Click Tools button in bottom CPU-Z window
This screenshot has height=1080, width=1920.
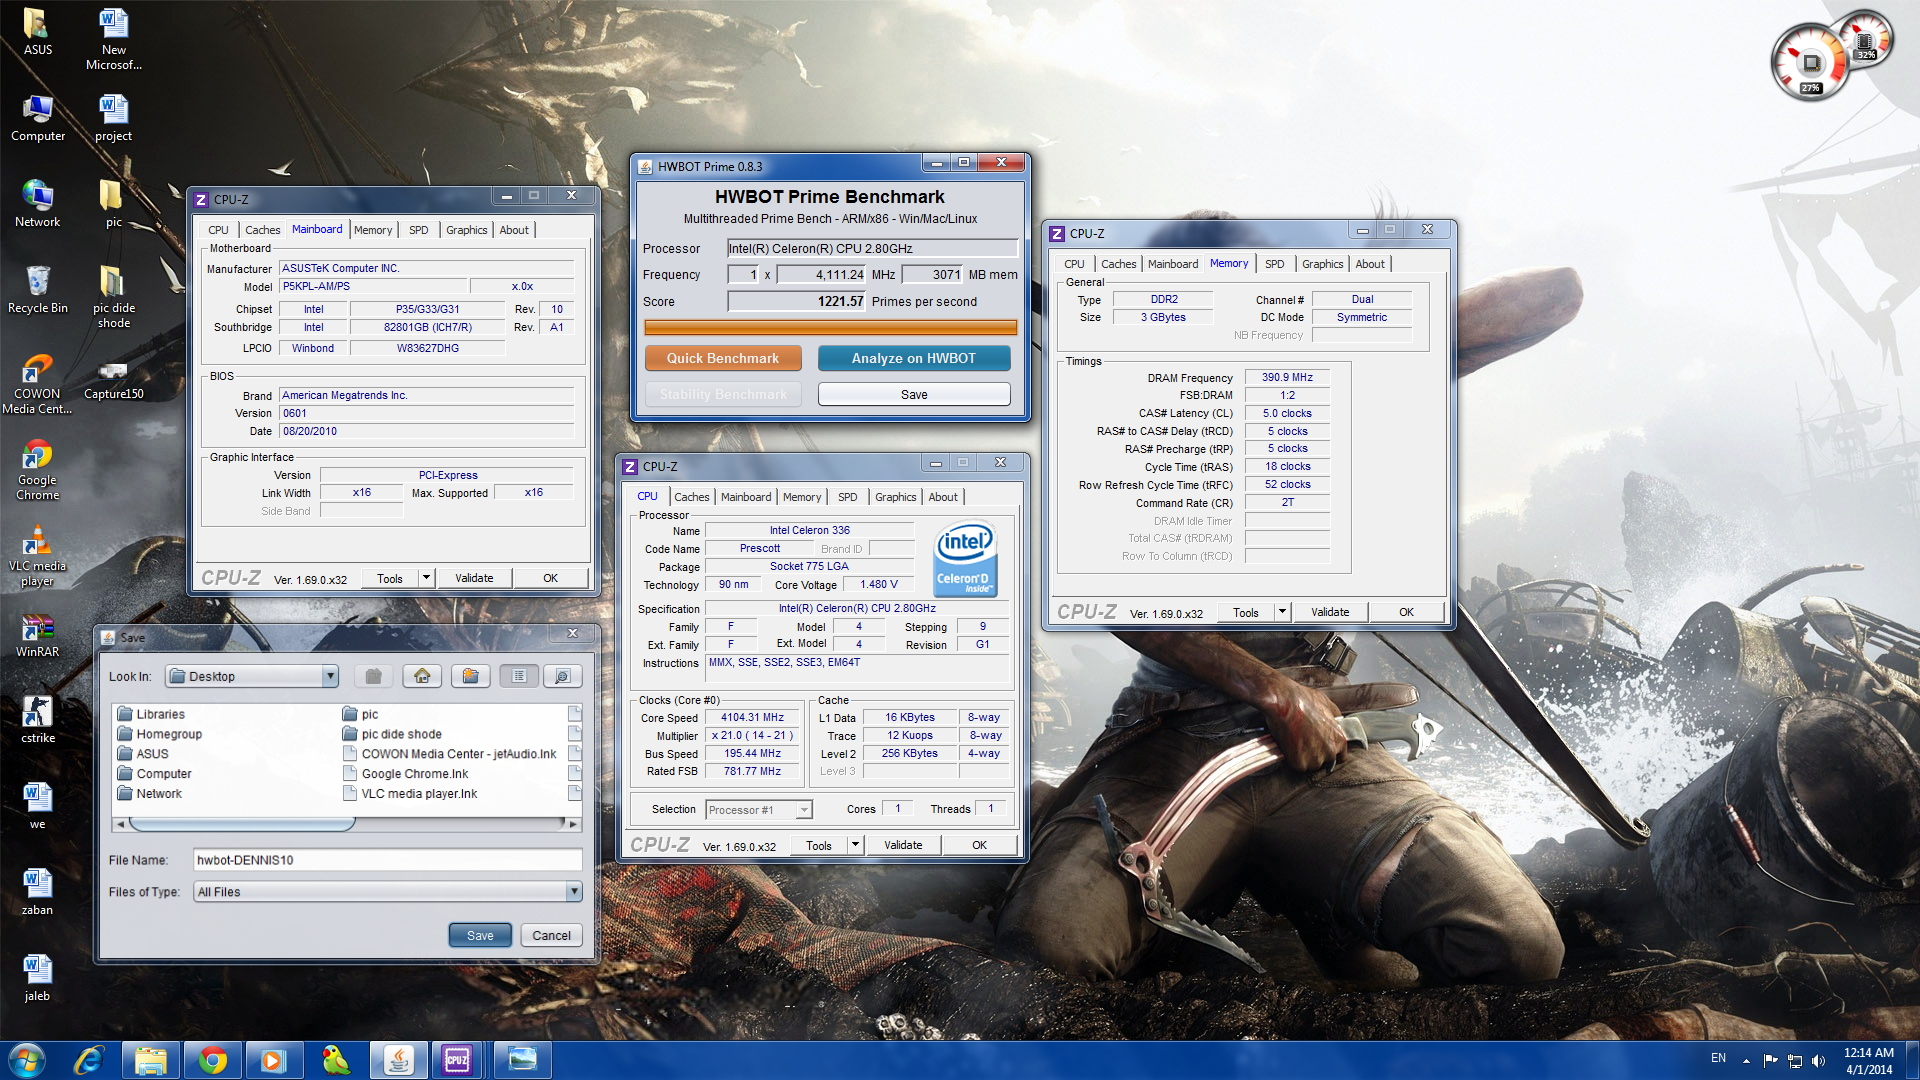tap(819, 845)
